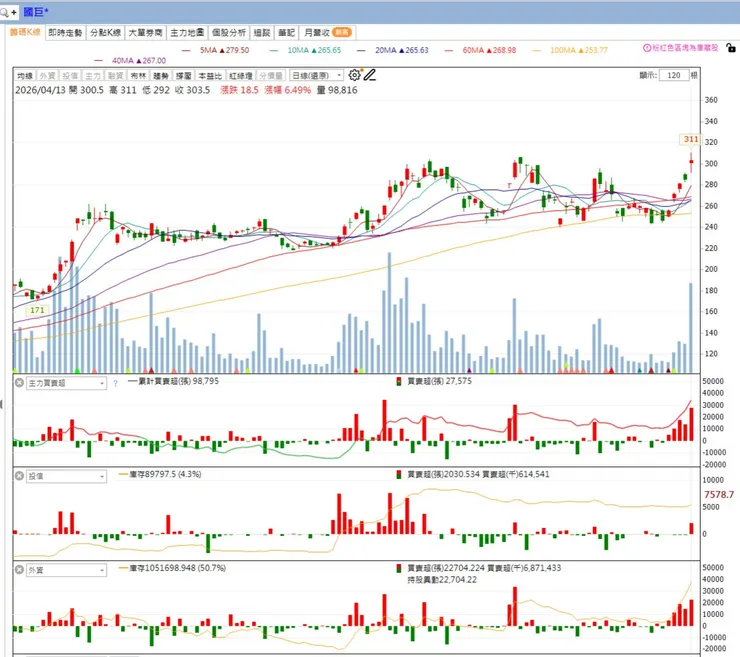Click the 持股異動22,704.22 label

pos(442,580)
